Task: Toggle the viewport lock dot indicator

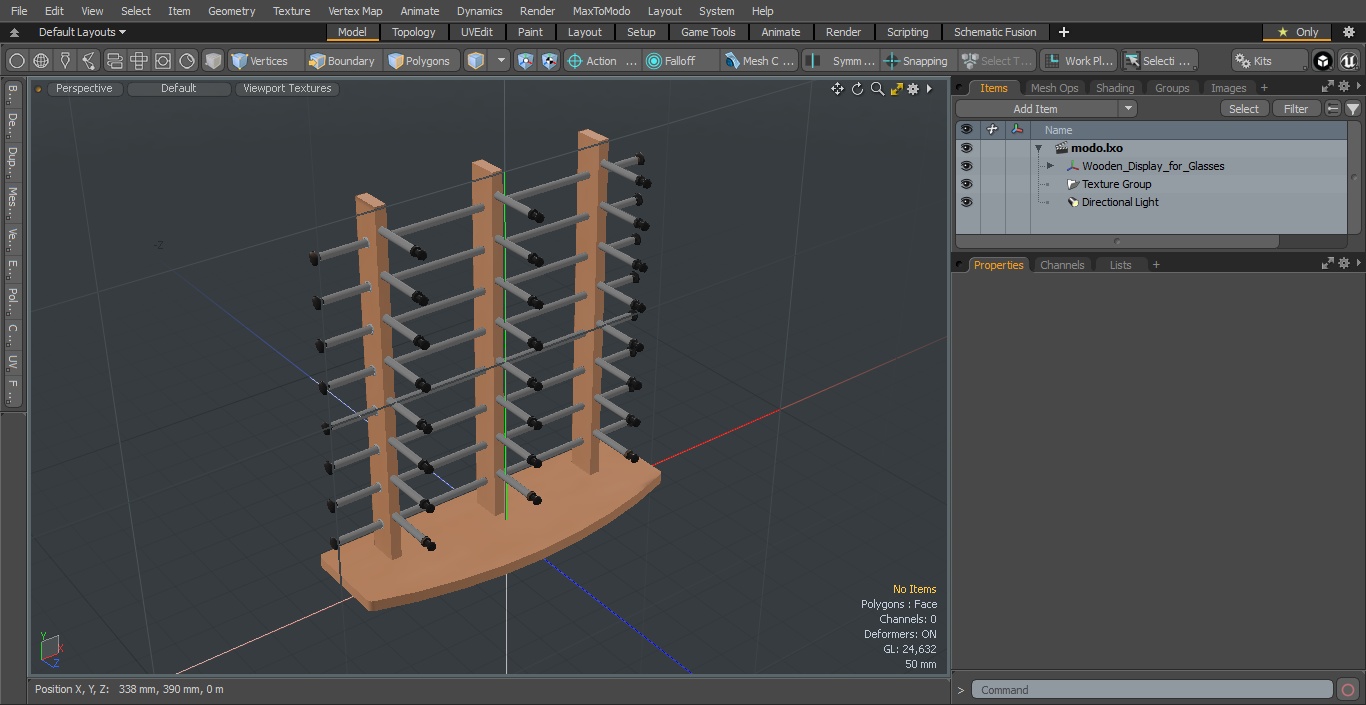Action: pos(38,89)
